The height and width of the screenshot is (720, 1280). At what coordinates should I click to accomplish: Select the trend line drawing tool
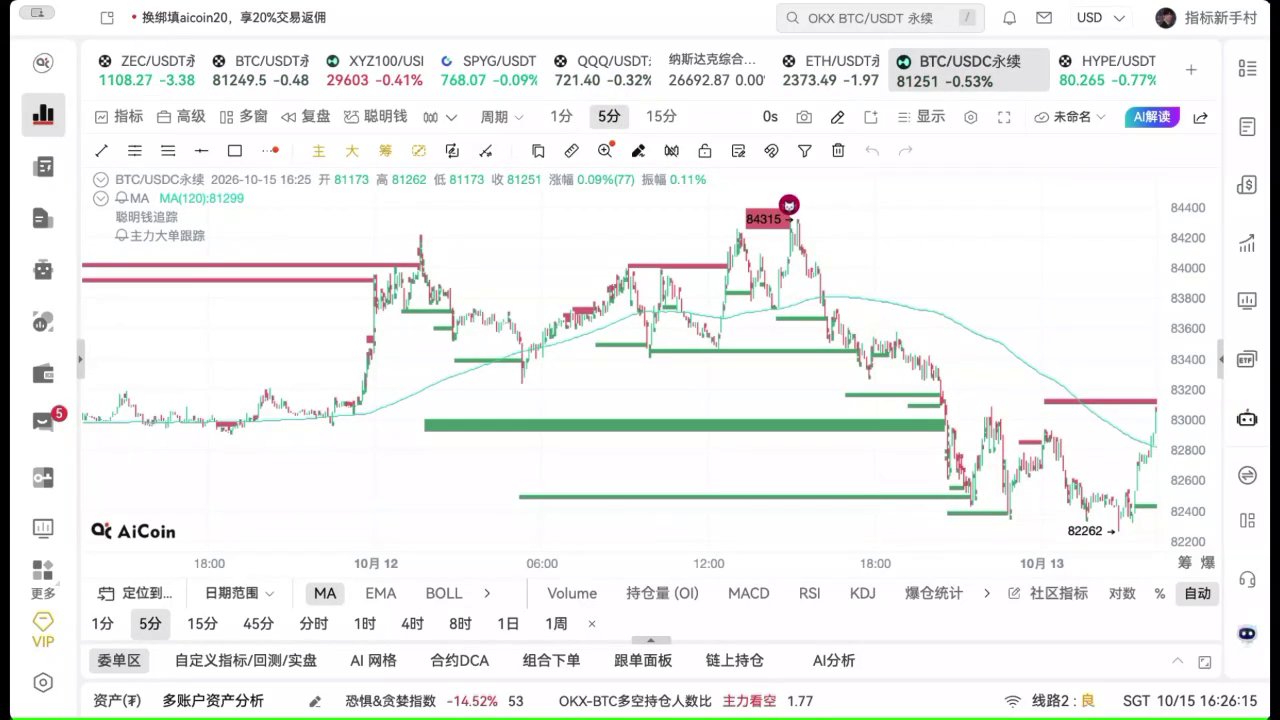point(101,151)
